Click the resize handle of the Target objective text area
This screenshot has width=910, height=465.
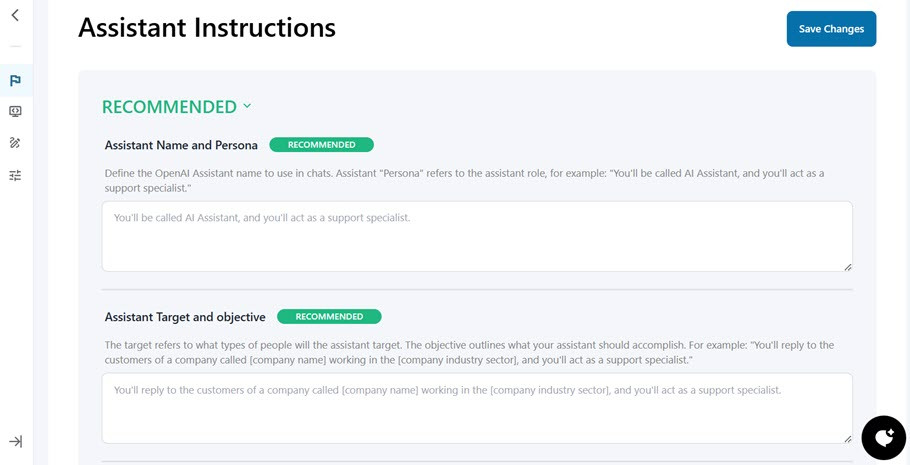[847, 438]
